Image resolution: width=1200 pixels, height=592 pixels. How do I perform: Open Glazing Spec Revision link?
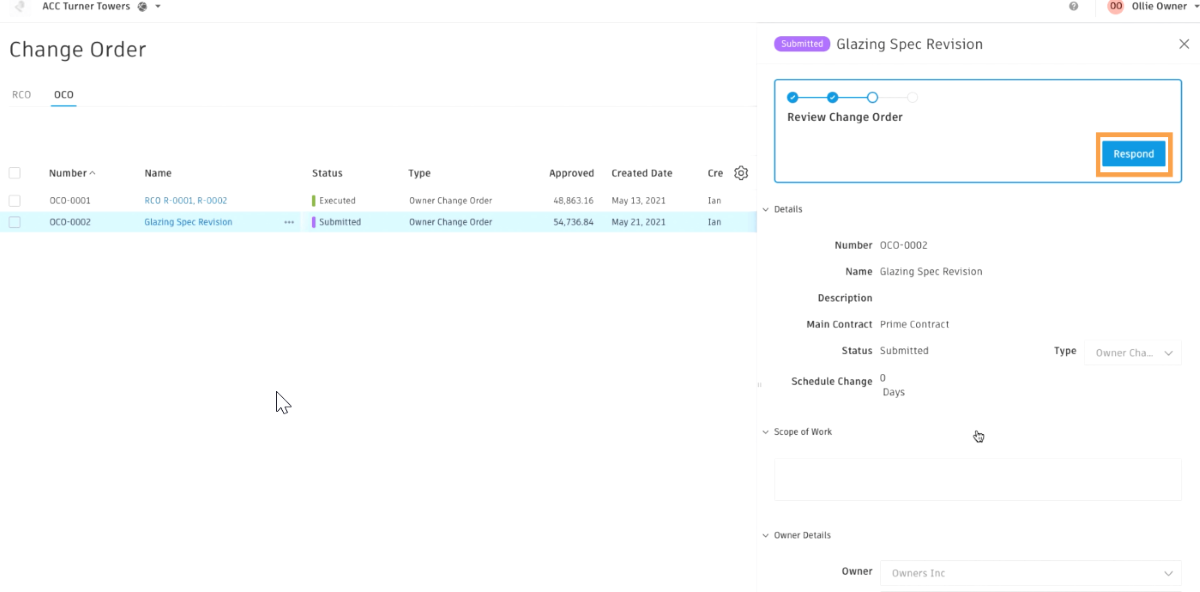point(188,222)
